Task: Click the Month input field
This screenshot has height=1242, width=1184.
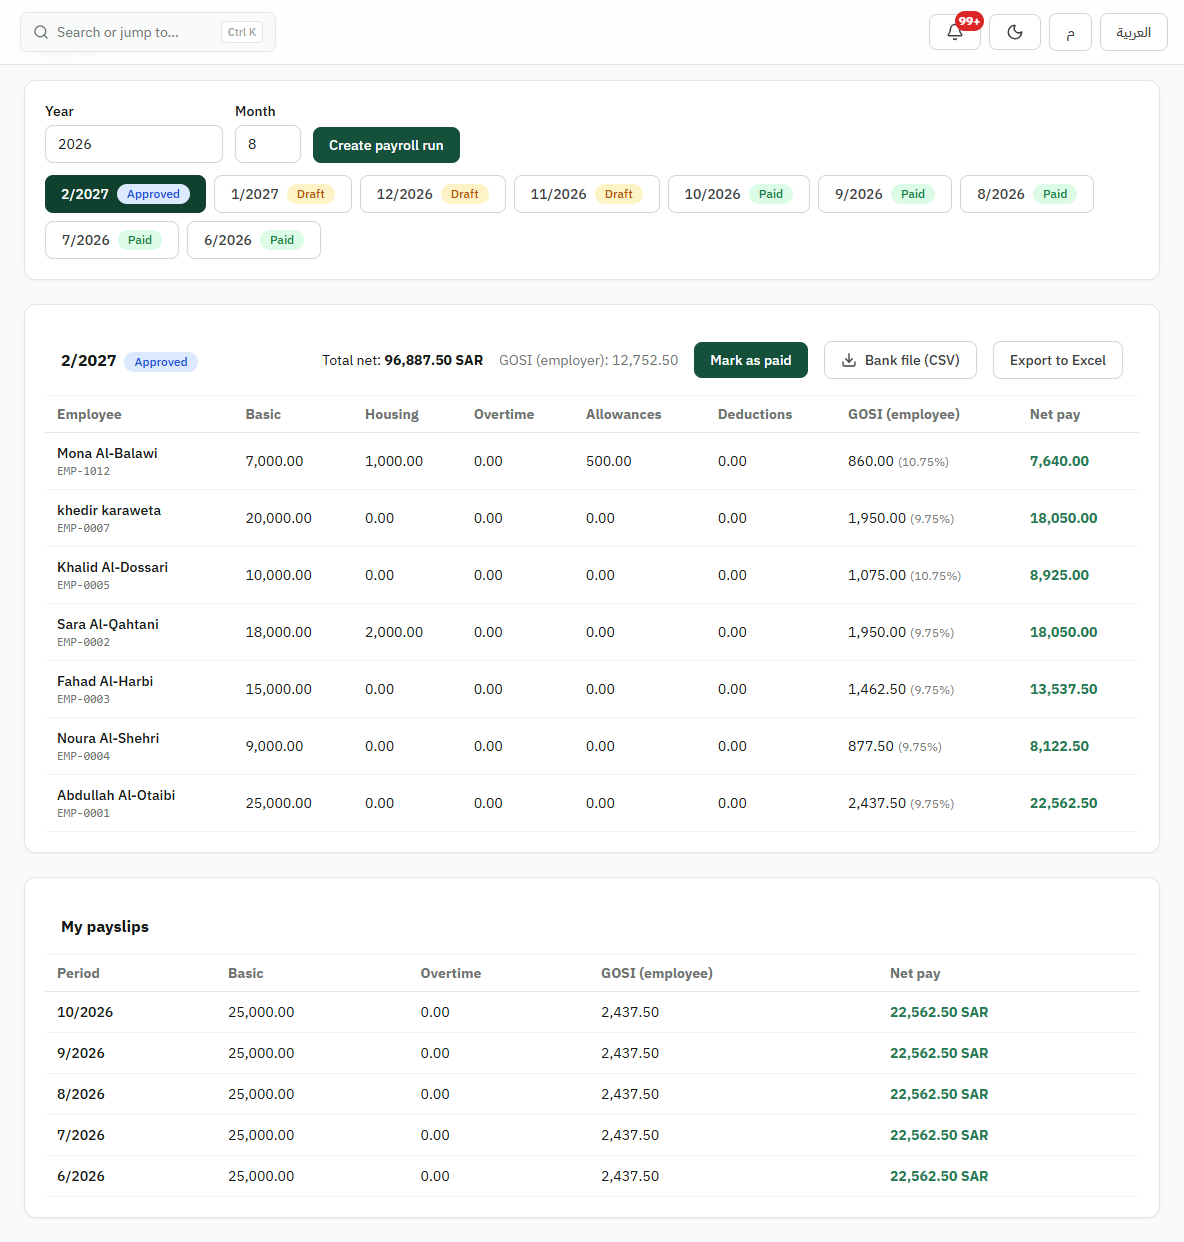Action: pyautogui.click(x=268, y=144)
